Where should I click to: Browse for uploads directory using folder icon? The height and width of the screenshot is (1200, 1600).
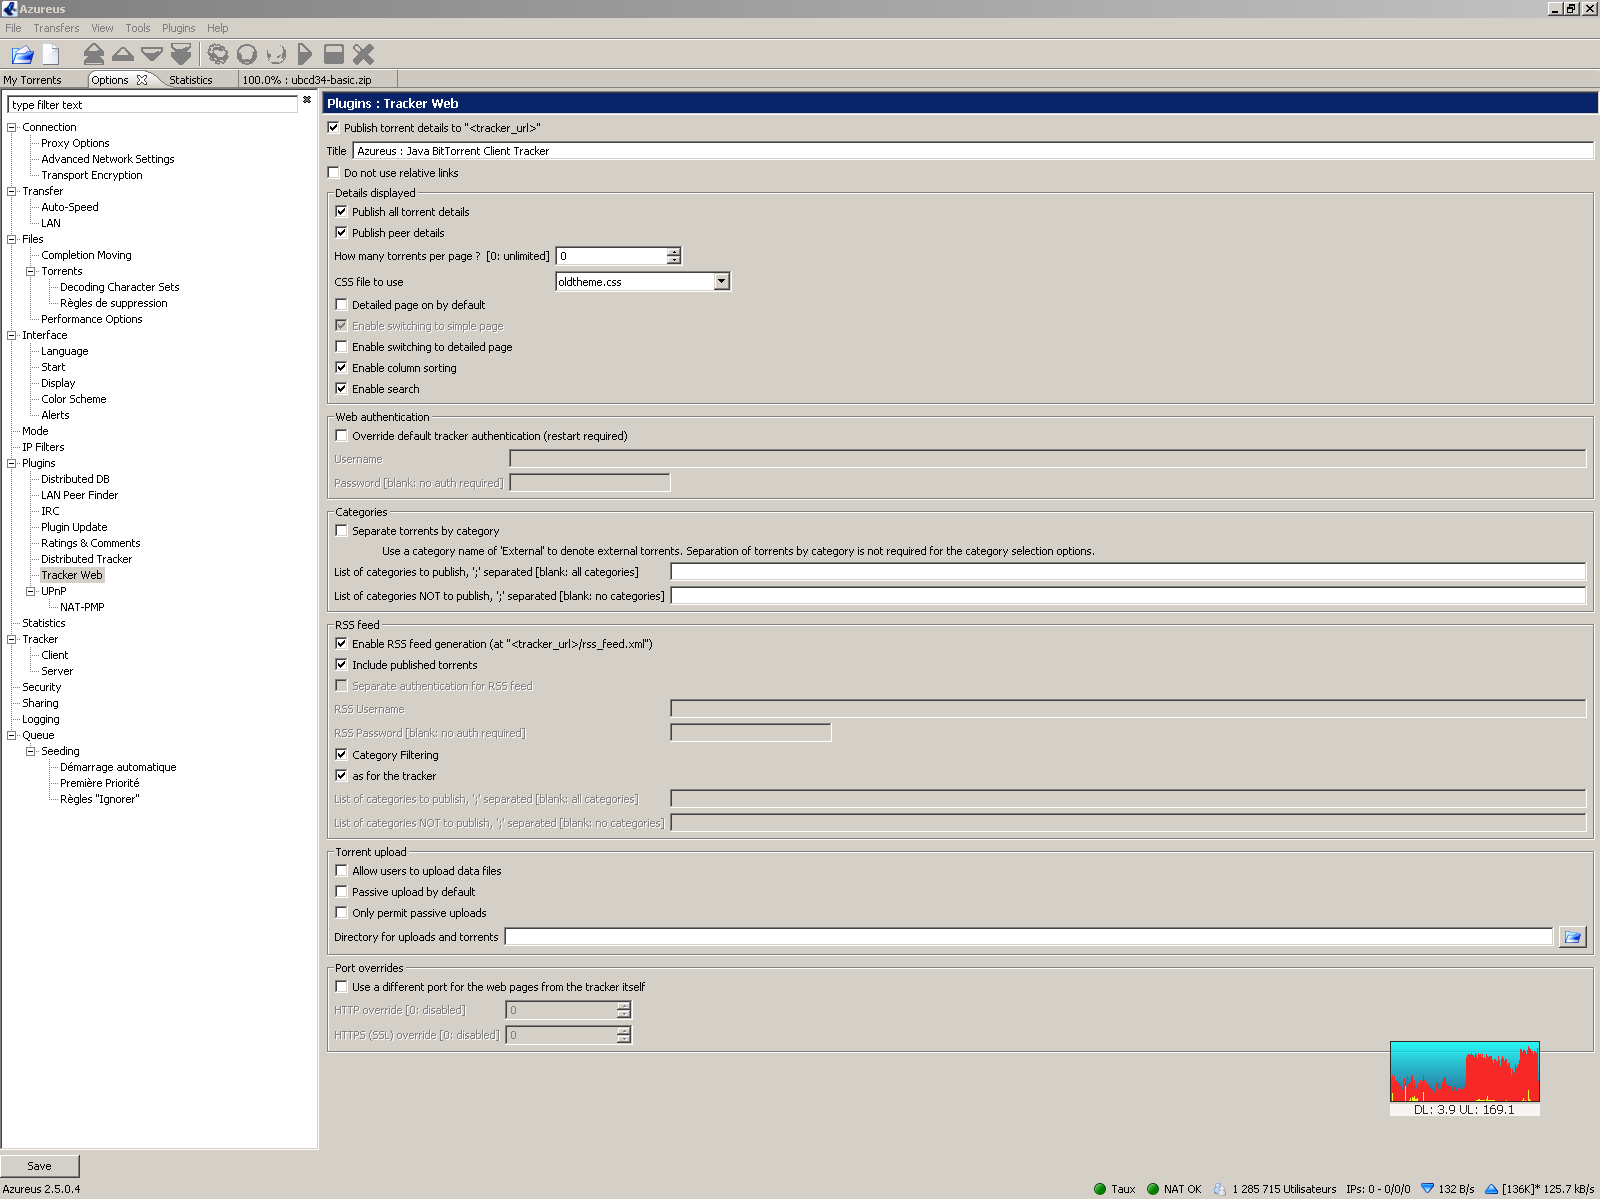point(1572,937)
